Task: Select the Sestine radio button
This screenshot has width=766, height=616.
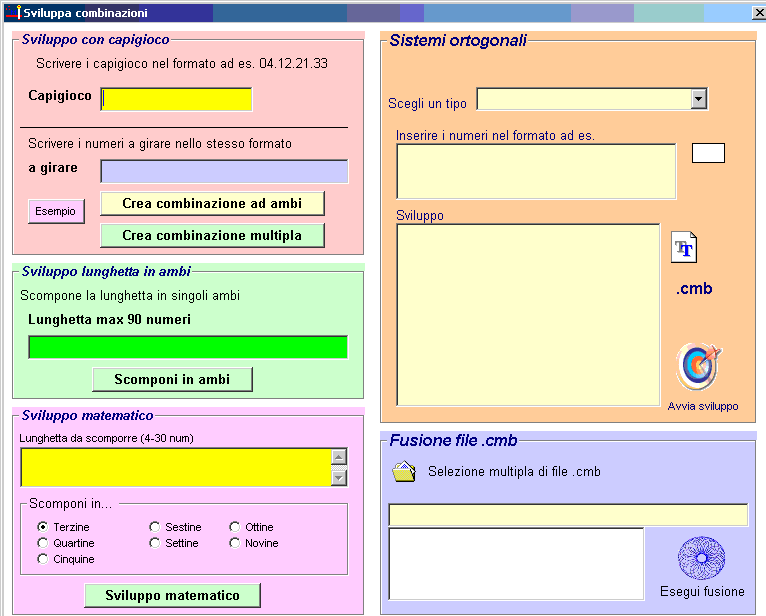Action: pyautogui.click(x=155, y=527)
